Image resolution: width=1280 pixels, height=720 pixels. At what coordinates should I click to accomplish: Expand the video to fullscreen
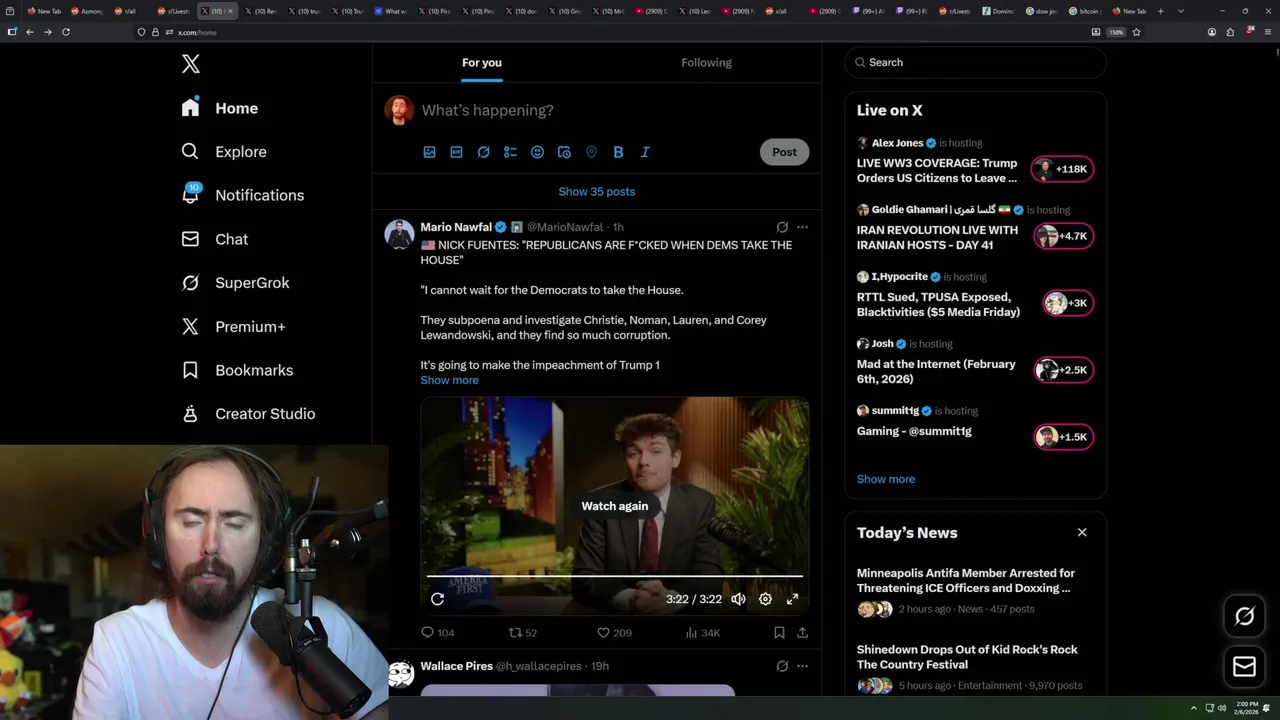click(792, 599)
